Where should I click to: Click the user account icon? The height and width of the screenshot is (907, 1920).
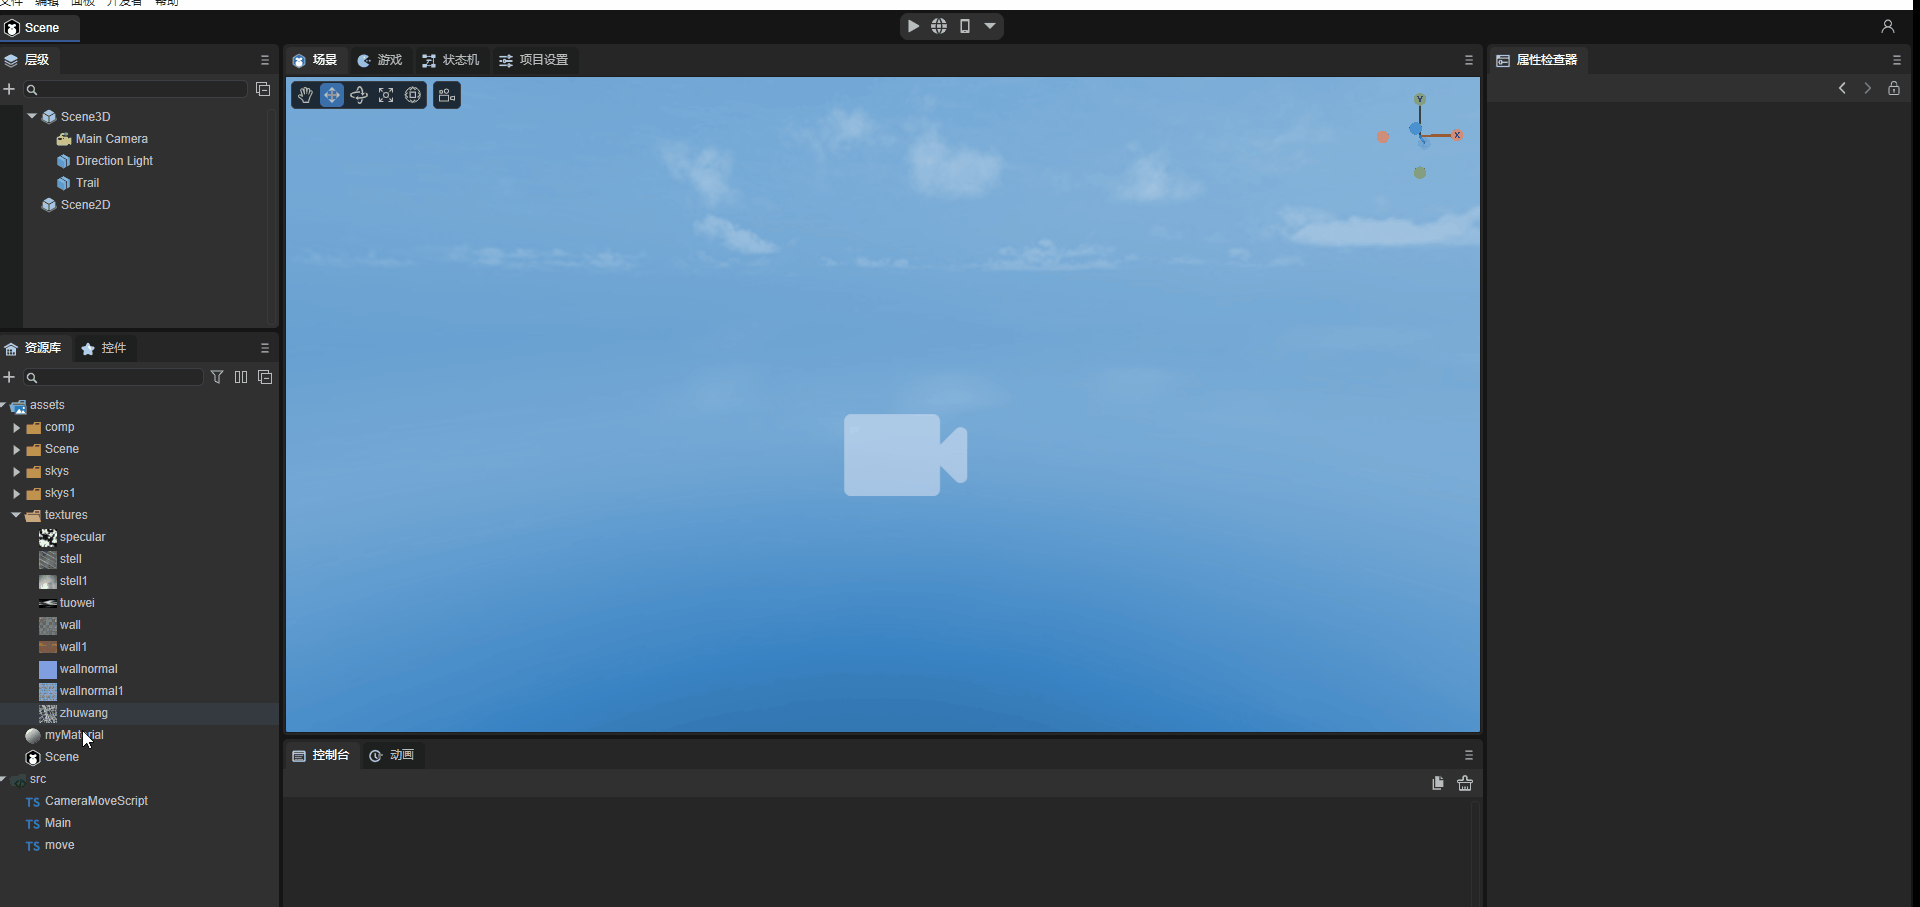coord(1887,27)
